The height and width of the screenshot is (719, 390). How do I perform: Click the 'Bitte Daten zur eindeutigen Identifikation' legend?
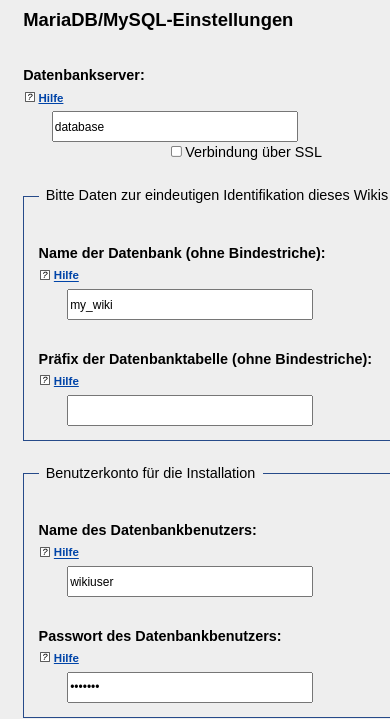pos(218,195)
